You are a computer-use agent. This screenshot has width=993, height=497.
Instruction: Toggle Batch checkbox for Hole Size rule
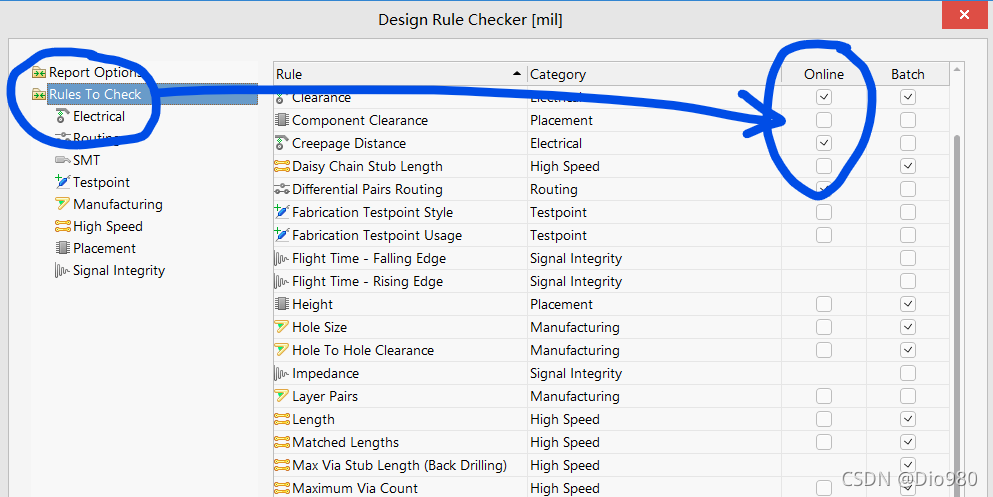(908, 328)
